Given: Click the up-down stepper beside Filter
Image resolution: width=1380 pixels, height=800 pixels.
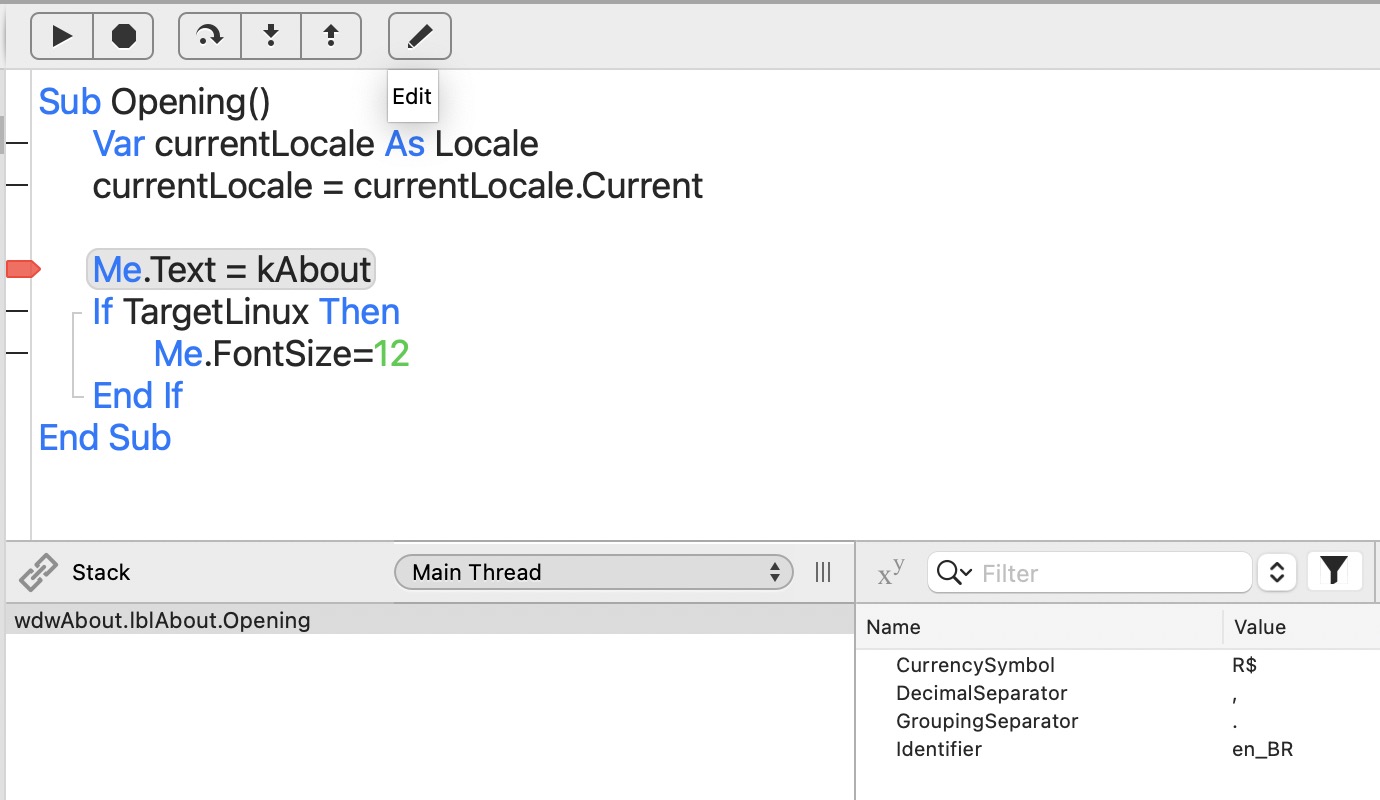Looking at the screenshot, I should pyautogui.click(x=1276, y=572).
